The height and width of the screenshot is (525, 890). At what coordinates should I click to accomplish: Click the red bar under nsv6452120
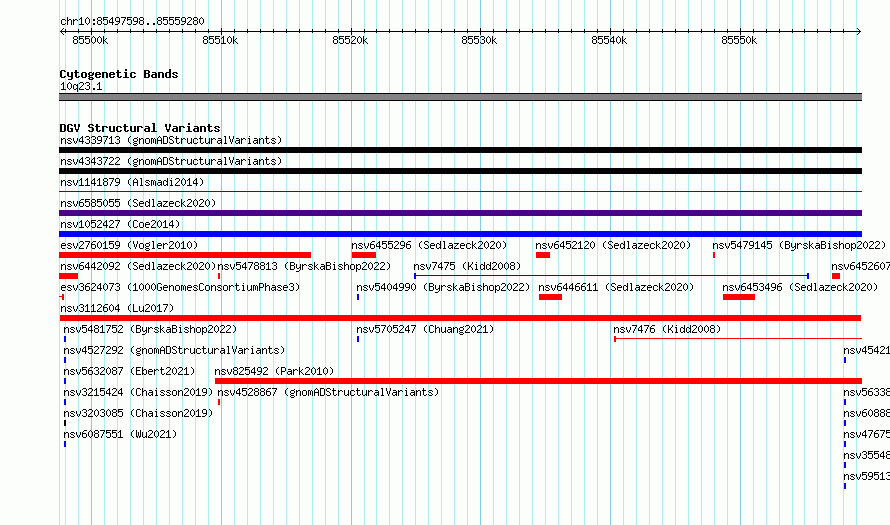[x=543, y=255]
